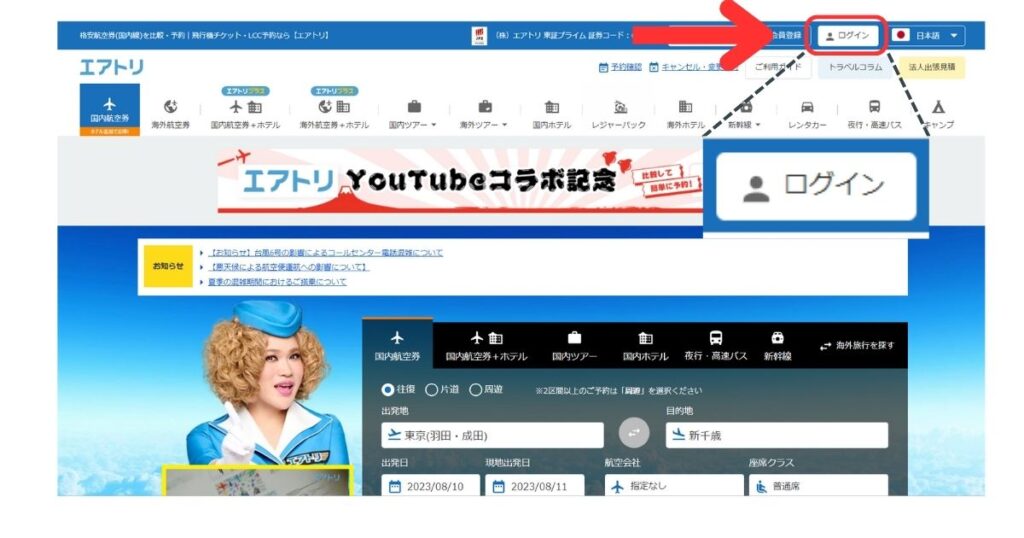Click the yellow お知らせ label
Viewport: 1024px width, 538px height.
[168, 266]
